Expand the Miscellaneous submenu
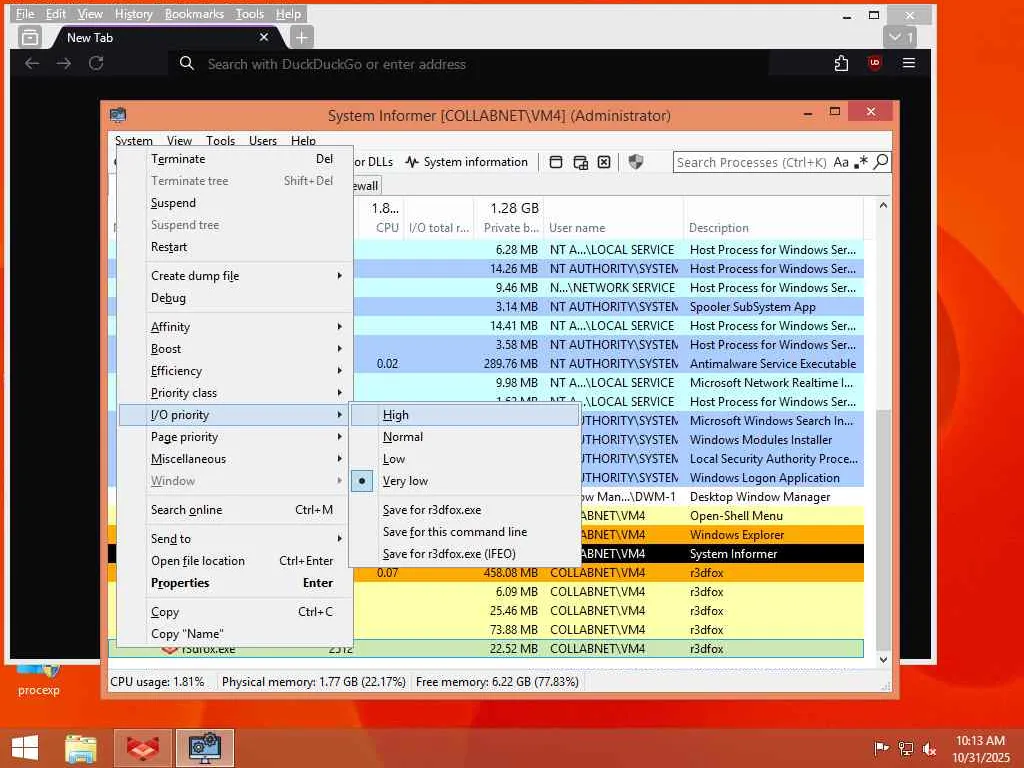Image resolution: width=1024 pixels, height=768 pixels. pos(235,459)
